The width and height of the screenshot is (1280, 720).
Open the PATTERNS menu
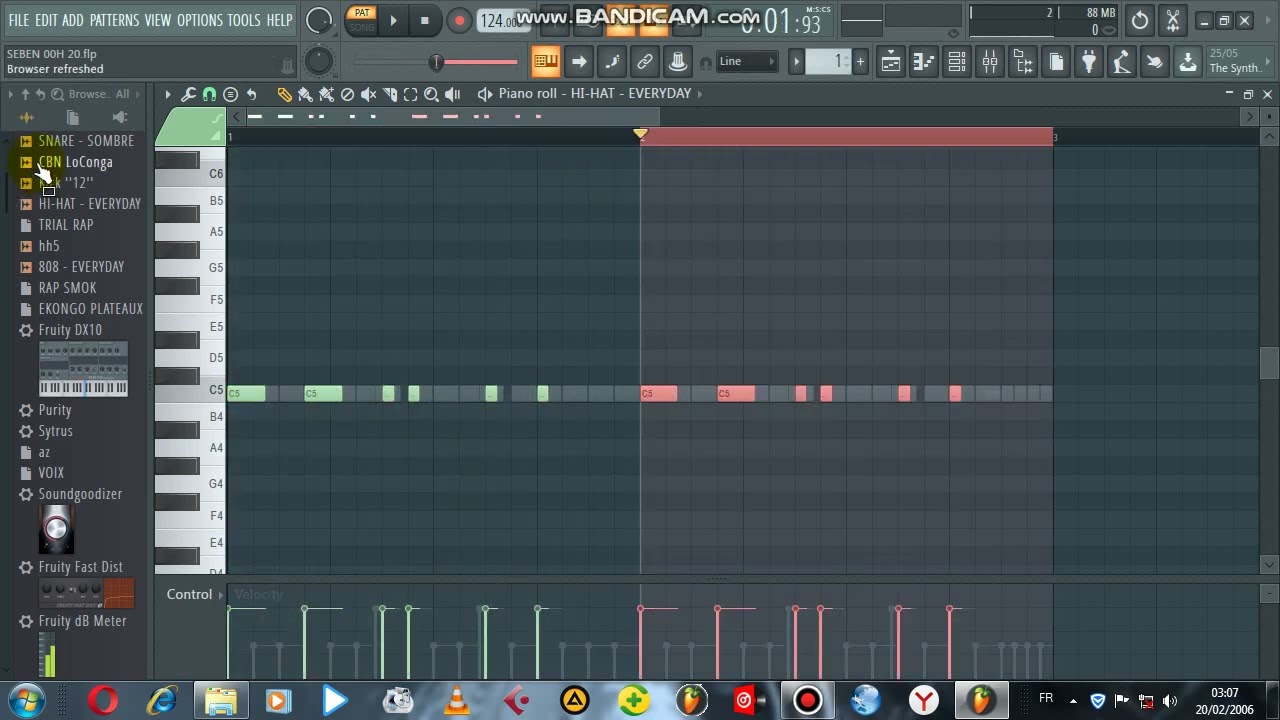(114, 20)
